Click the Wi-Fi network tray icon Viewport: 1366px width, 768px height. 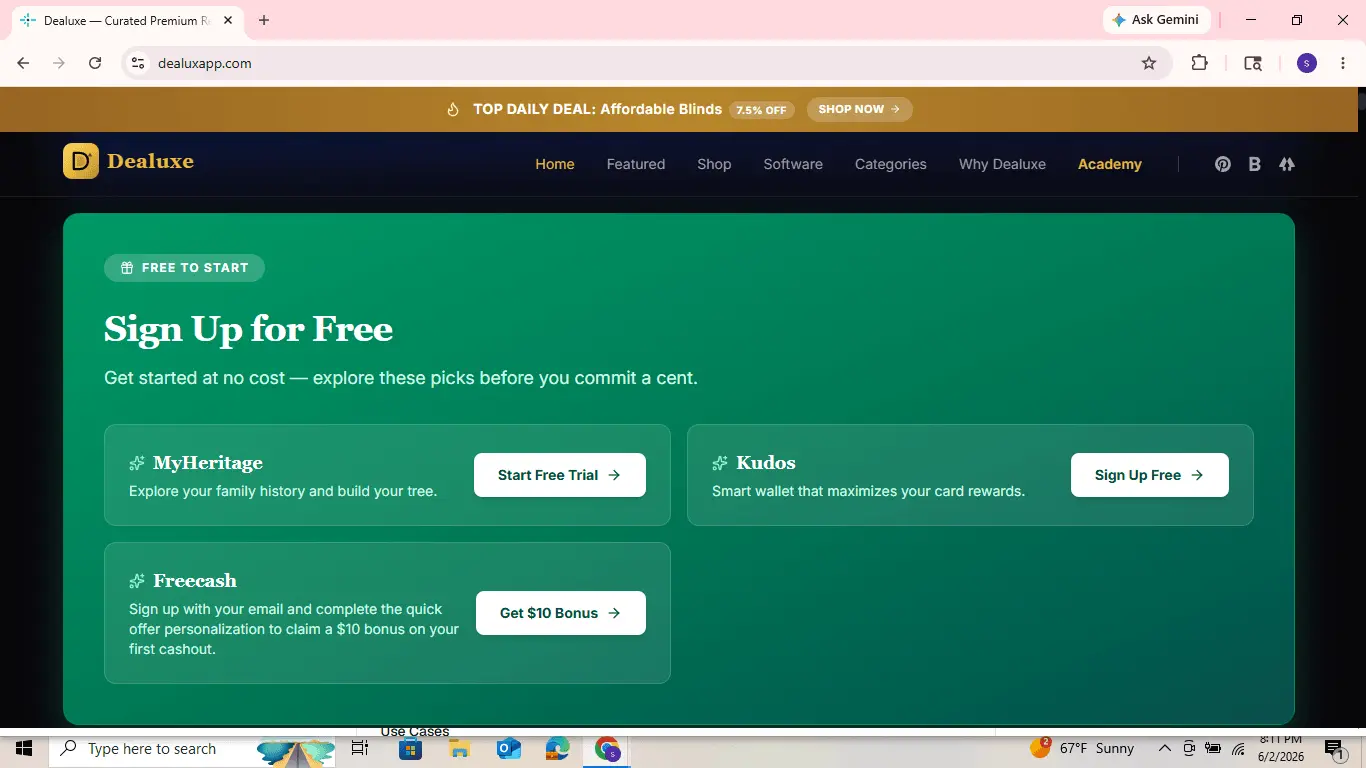point(1238,748)
